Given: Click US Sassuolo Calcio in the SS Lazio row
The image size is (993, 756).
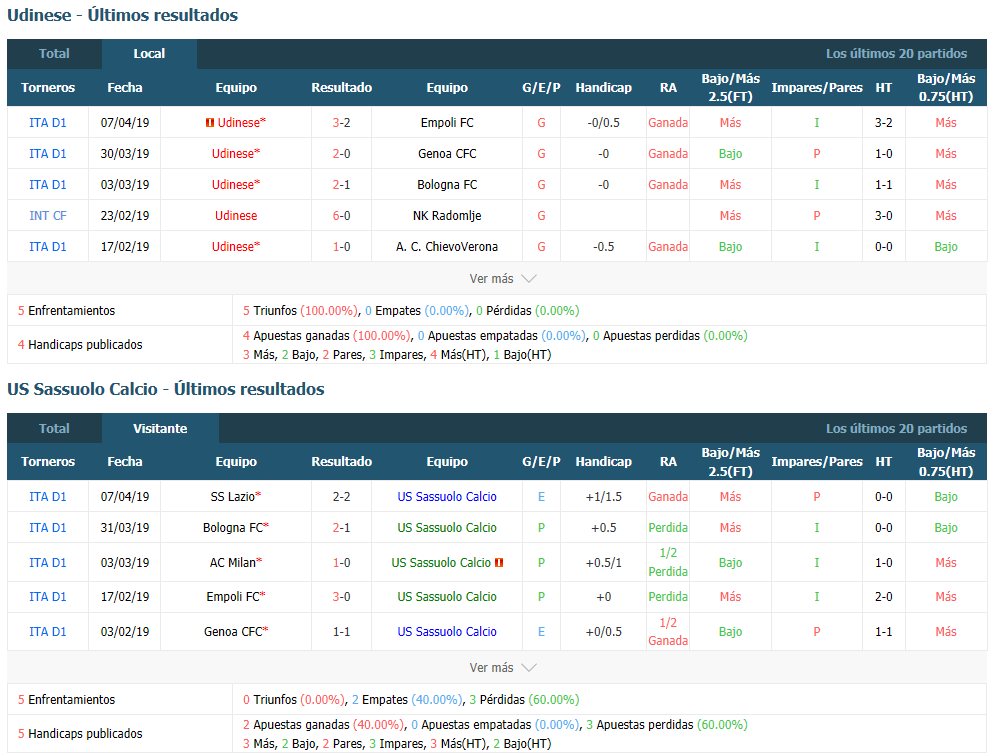Looking at the screenshot, I should tap(447, 497).
